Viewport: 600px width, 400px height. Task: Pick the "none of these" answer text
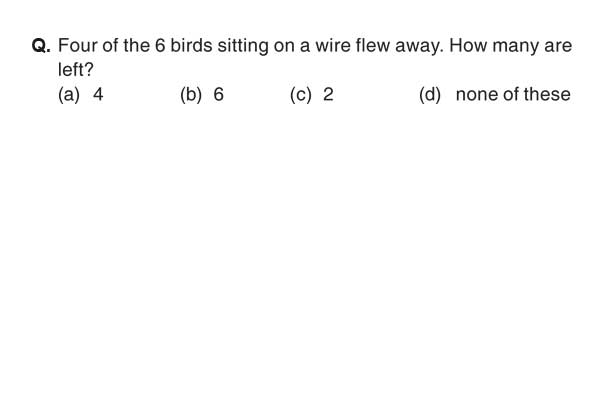click(513, 94)
